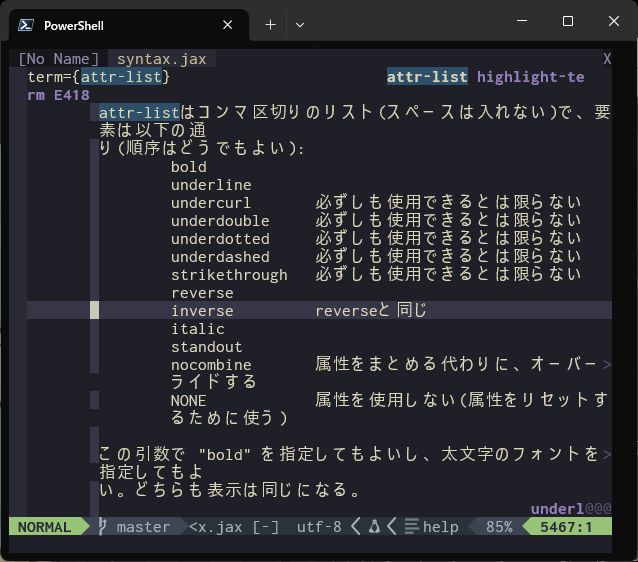Minimize the terminal window
The height and width of the screenshot is (562, 638).
(x=521, y=22)
